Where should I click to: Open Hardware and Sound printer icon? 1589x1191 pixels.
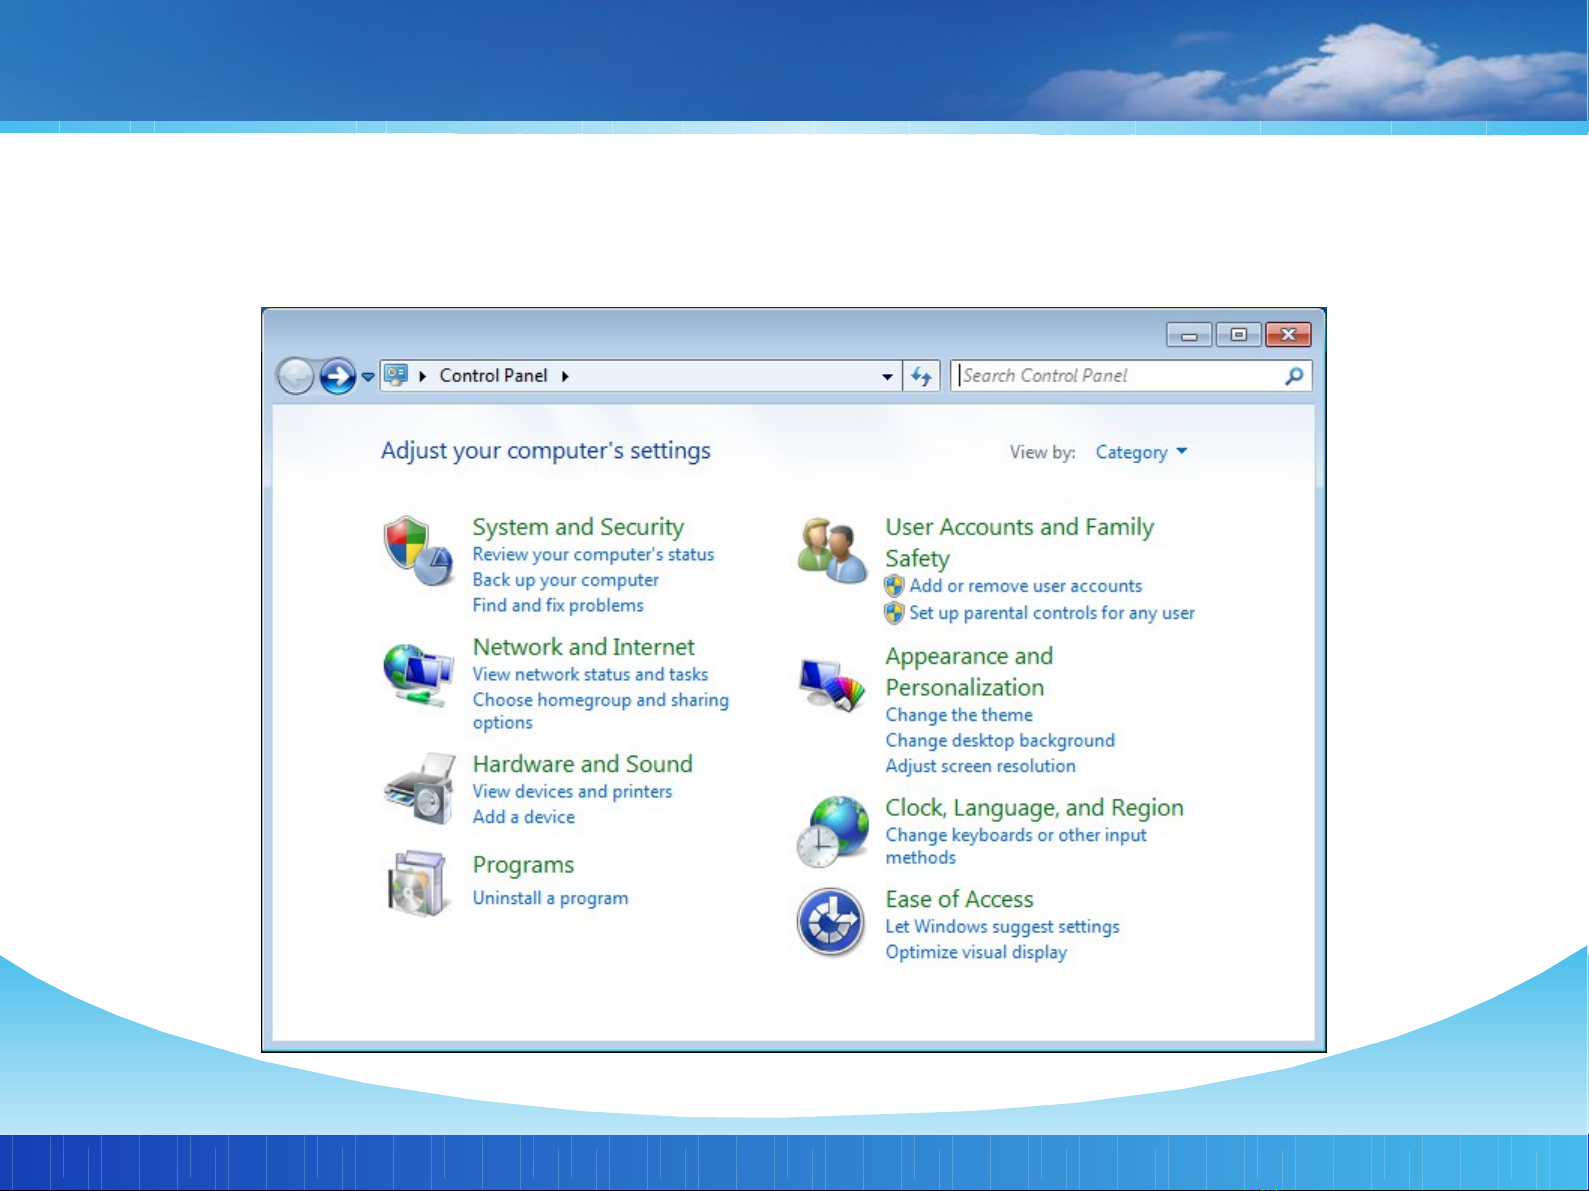click(420, 789)
